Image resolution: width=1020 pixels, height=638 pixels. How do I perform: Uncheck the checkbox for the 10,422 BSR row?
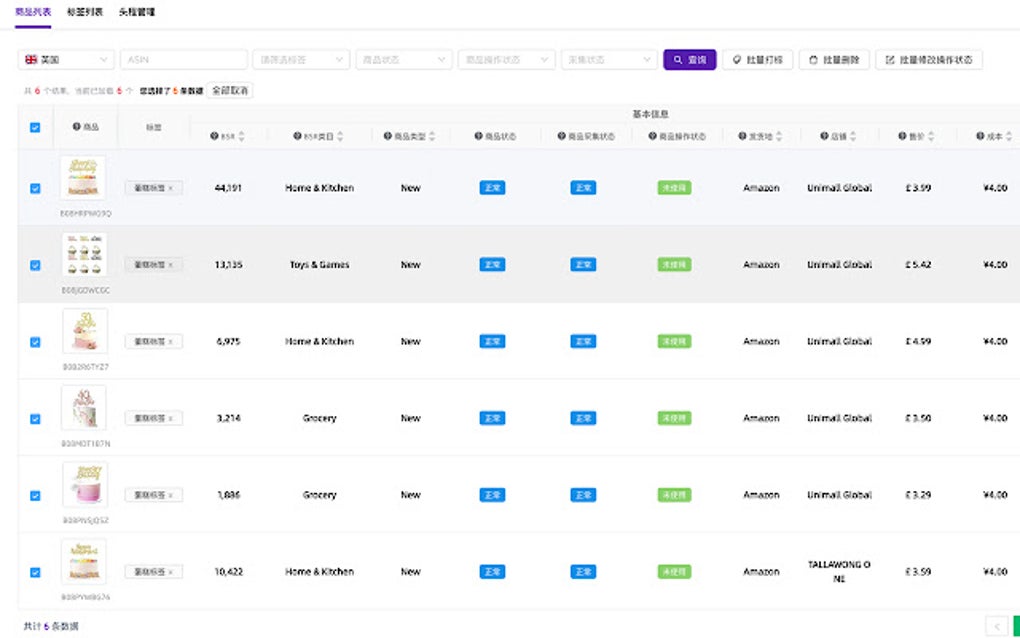[x=35, y=572]
